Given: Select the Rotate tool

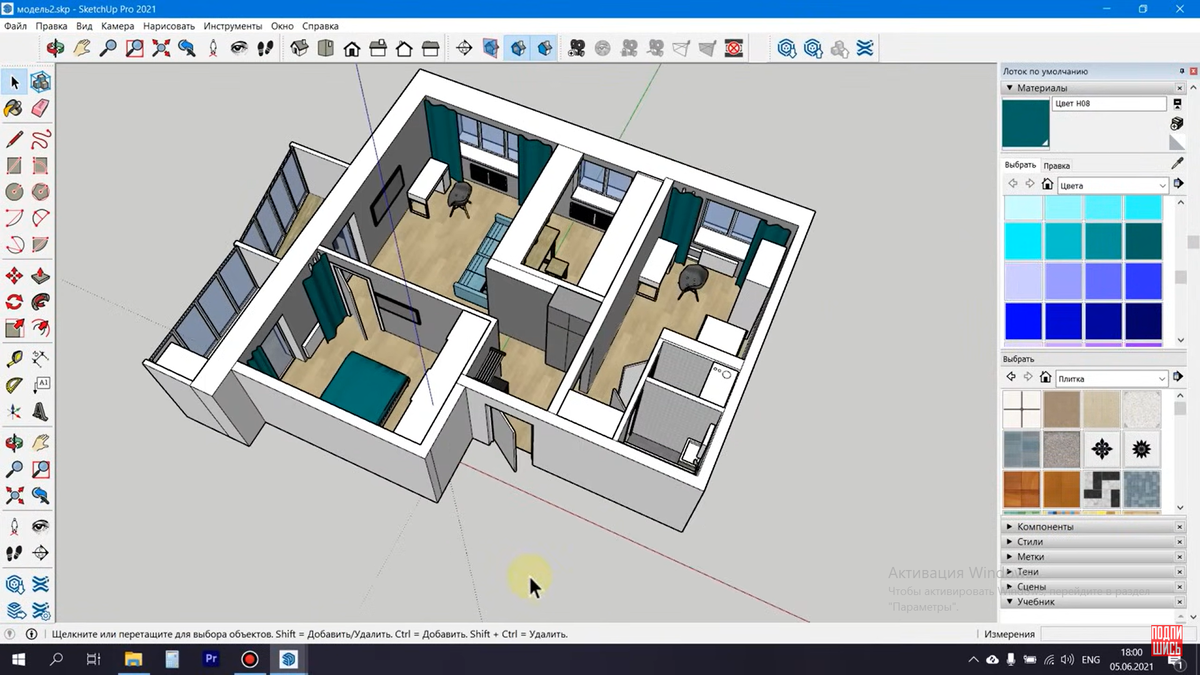Looking at the screenshot, I should tap(15, 302).
